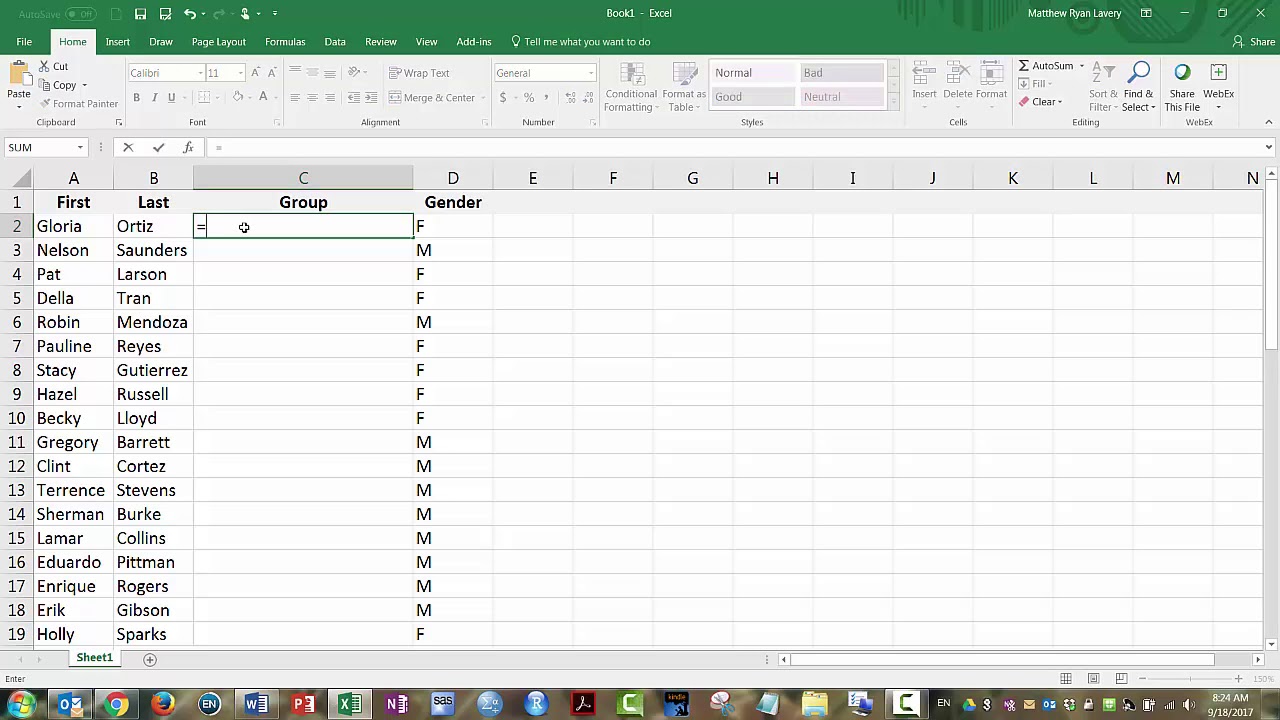The height and width of the screenshot is (720, 1280).
Task: Toggle Italic formatting
Action: pyautogui.click(x=154, y=97)
